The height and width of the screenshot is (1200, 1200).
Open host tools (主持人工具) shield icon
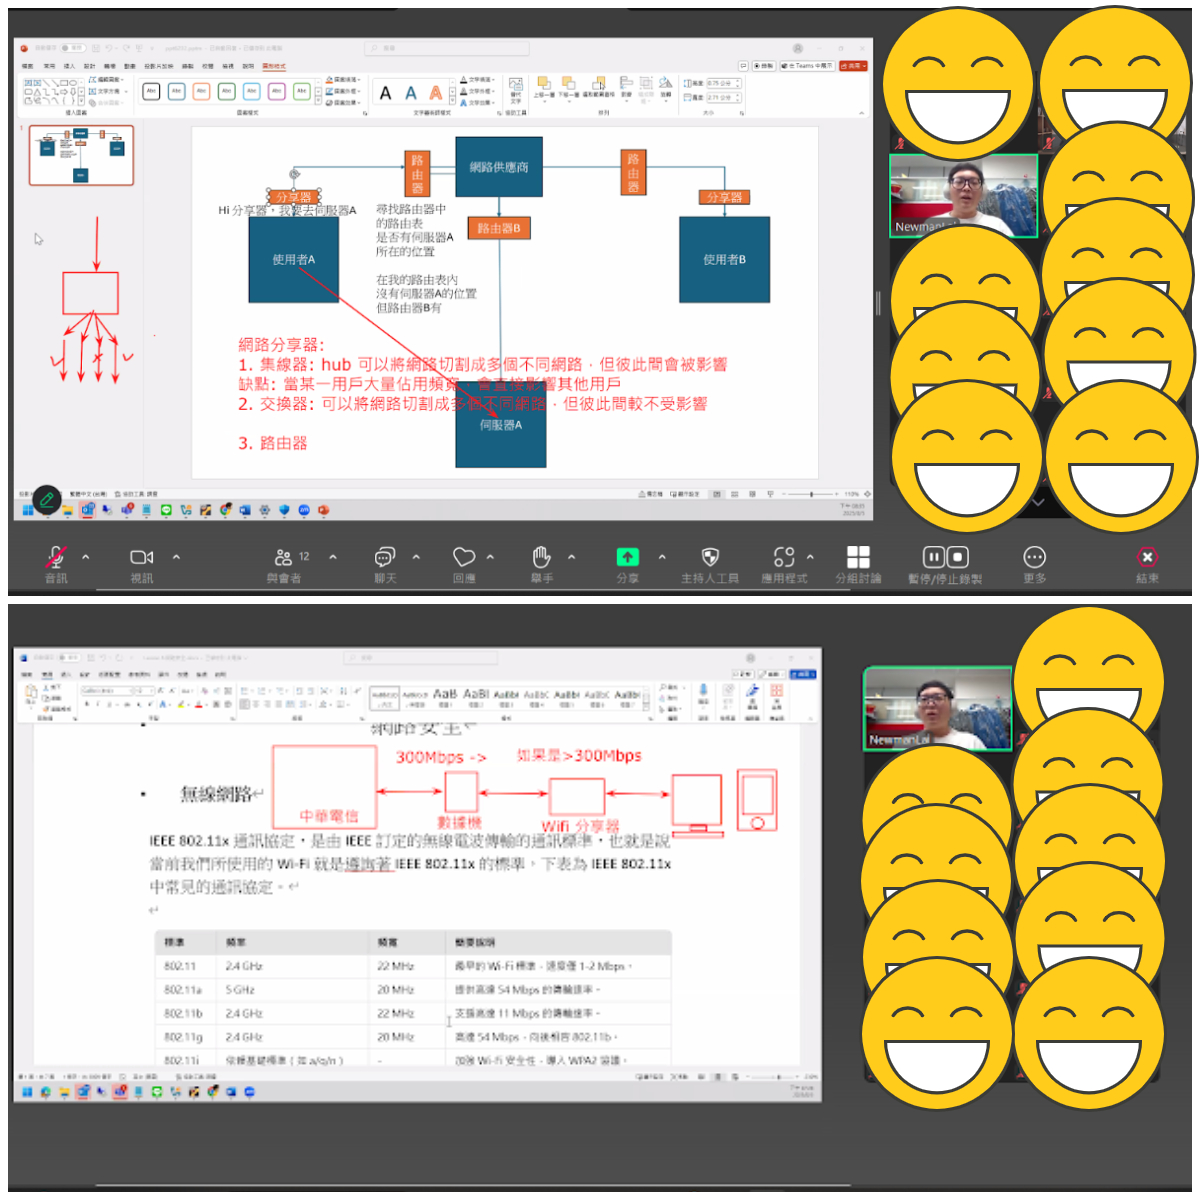point(710,558)
